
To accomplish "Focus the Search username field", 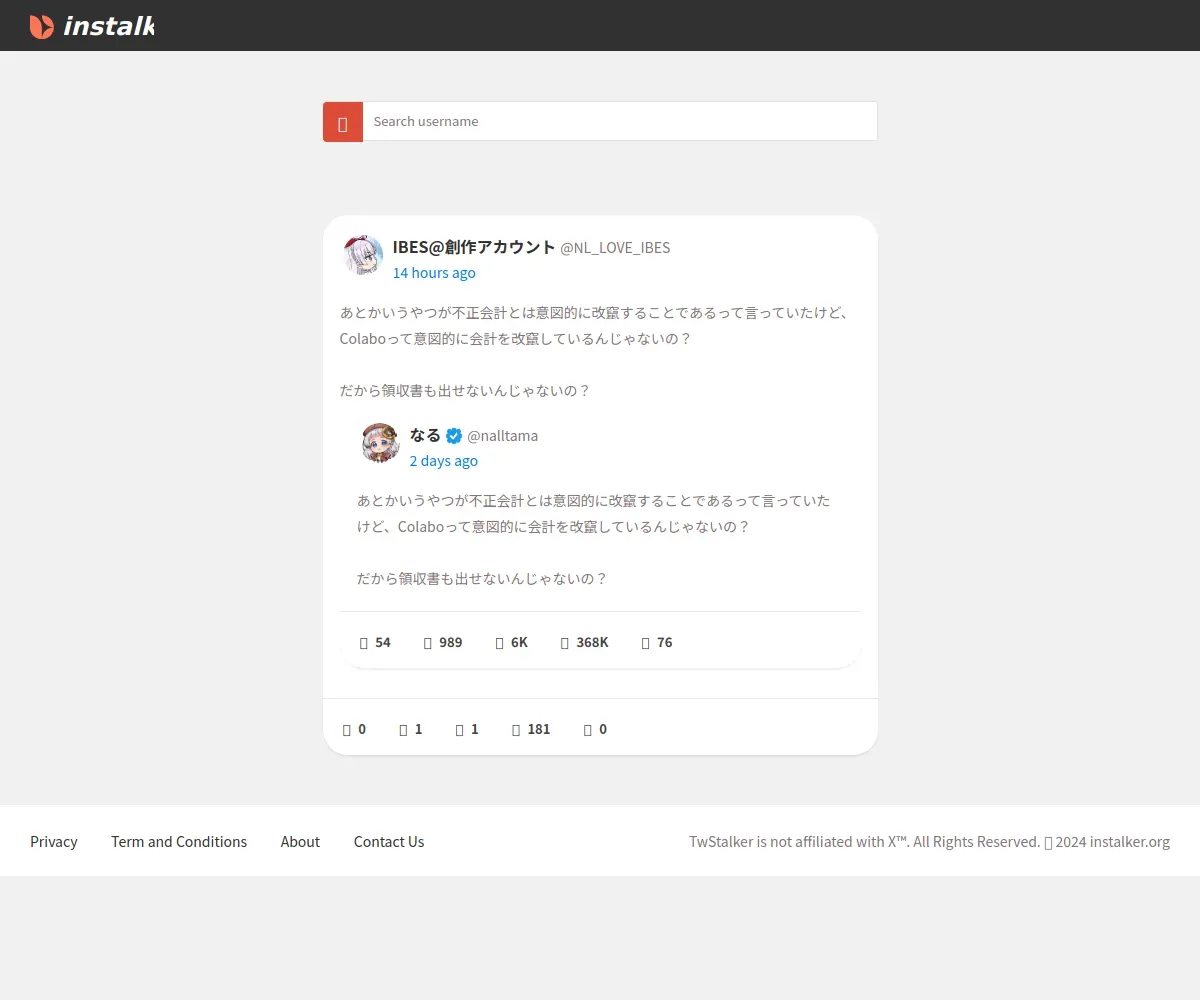I will (620, 121).
